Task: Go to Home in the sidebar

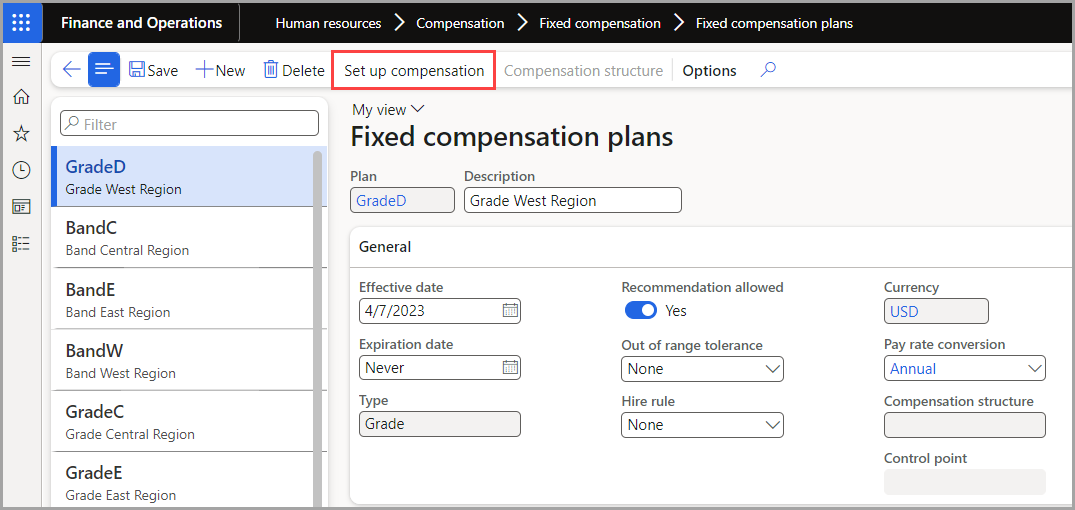Action: 21,97
